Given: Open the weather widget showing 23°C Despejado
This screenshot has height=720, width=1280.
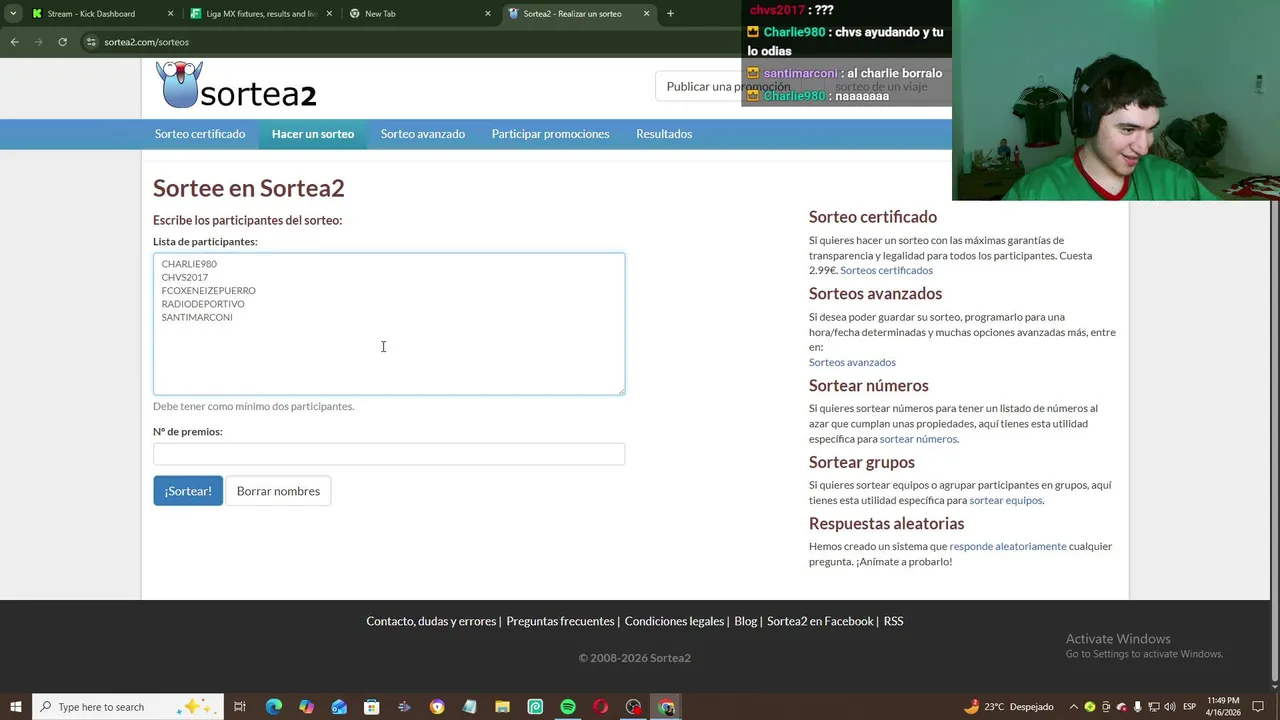Looking at the screenshot, I should pyautogui.click(x=1008, y=707).
